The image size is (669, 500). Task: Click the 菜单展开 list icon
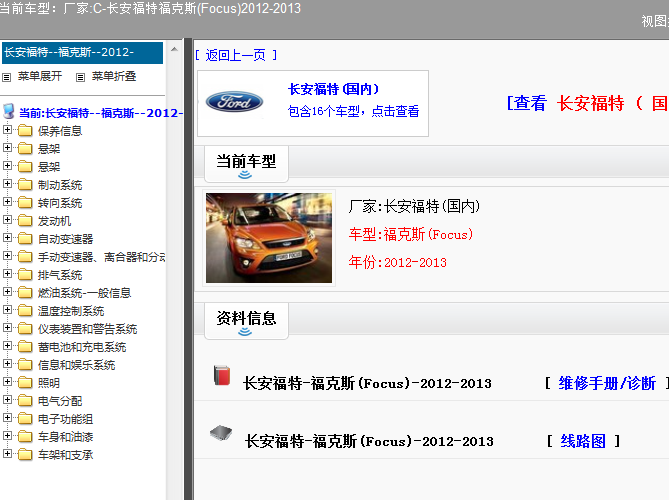tap(6, 77)
